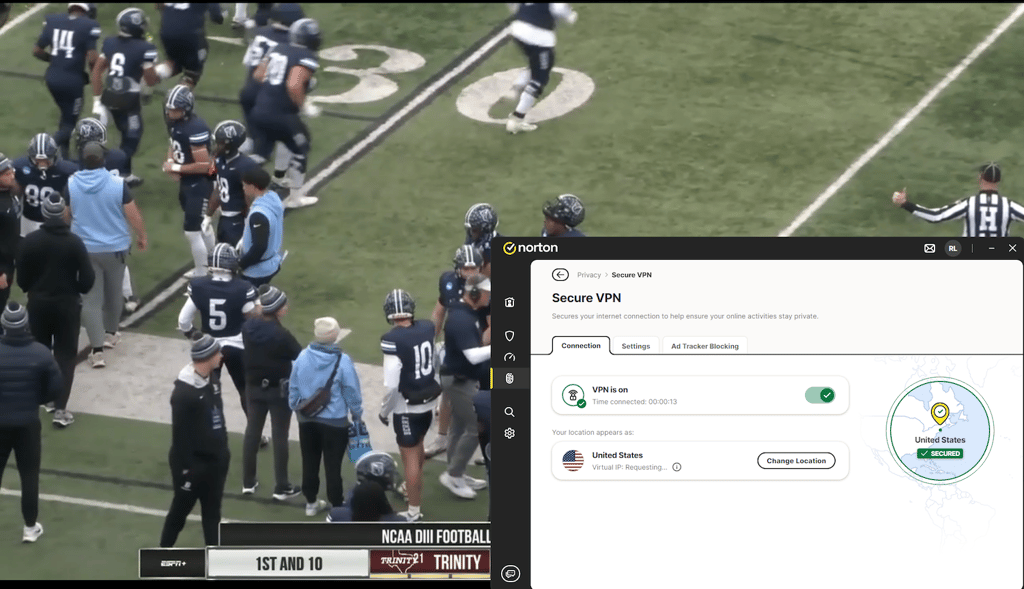Close the Norton window
The width and height of the screenshot is (1024, 589).
pyautogui.click(x=1012, y=248)
